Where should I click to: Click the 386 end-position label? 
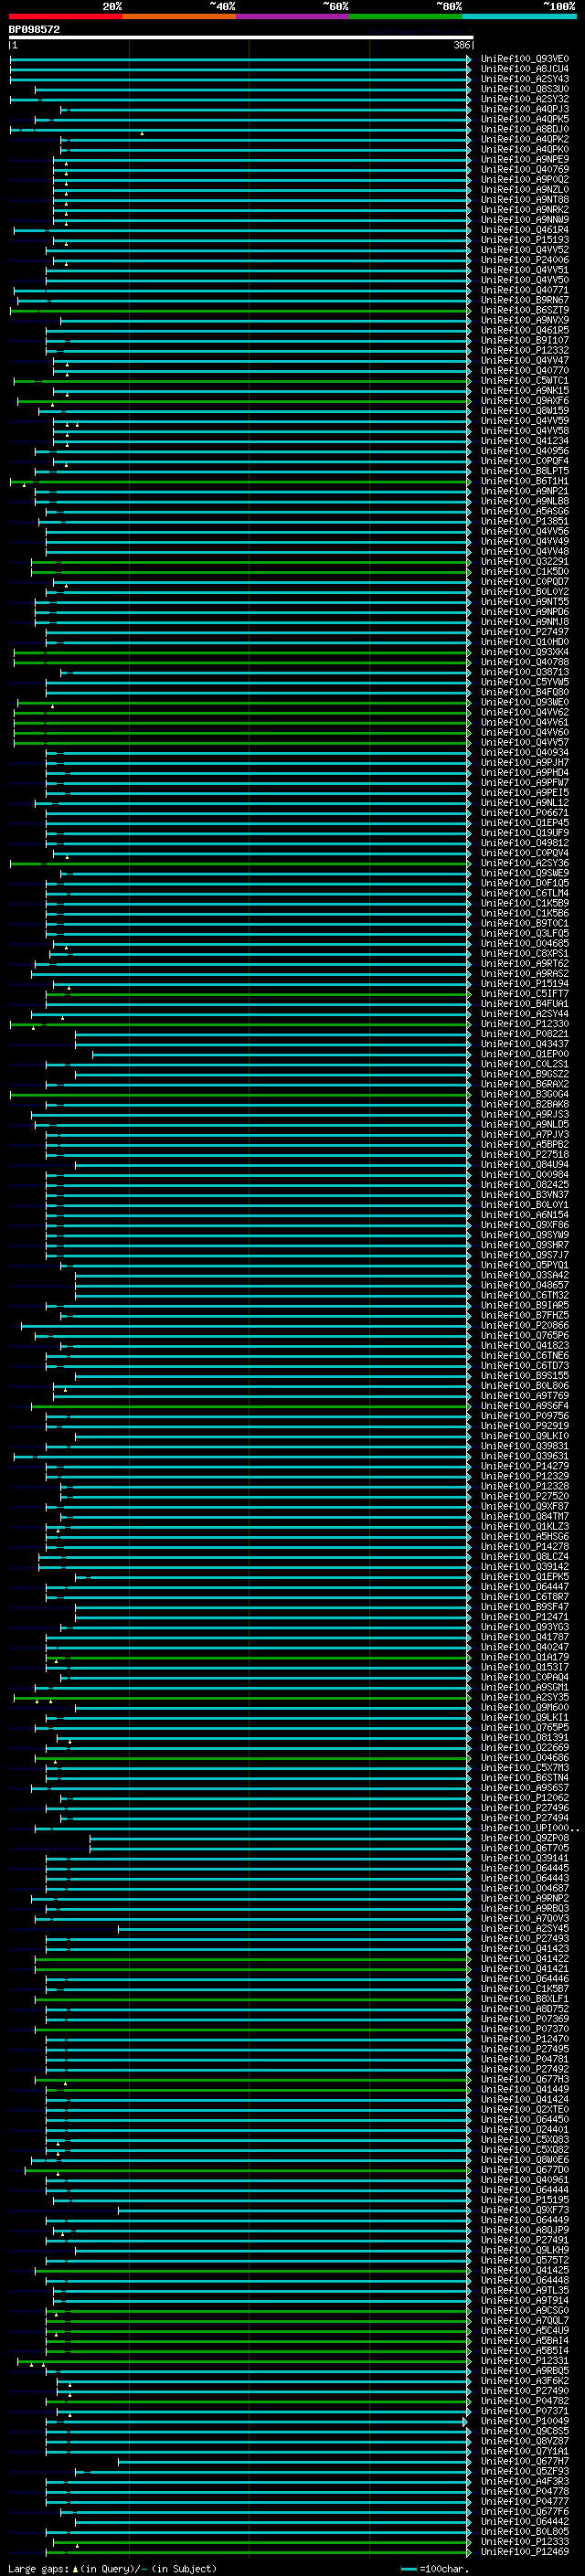click(x=462, y=45)
